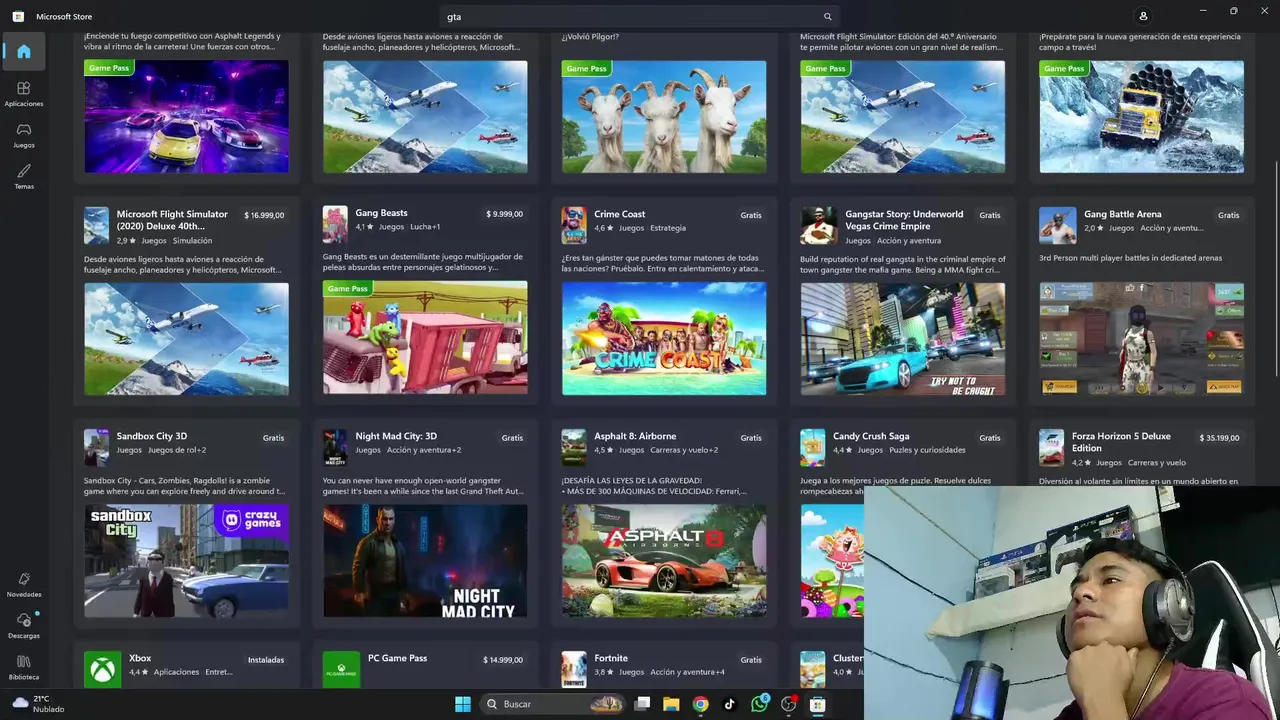The height and width of the screenshot is (720, 1280).
Task: Click the Crime Coast banner image
Action: pos(664,338)
